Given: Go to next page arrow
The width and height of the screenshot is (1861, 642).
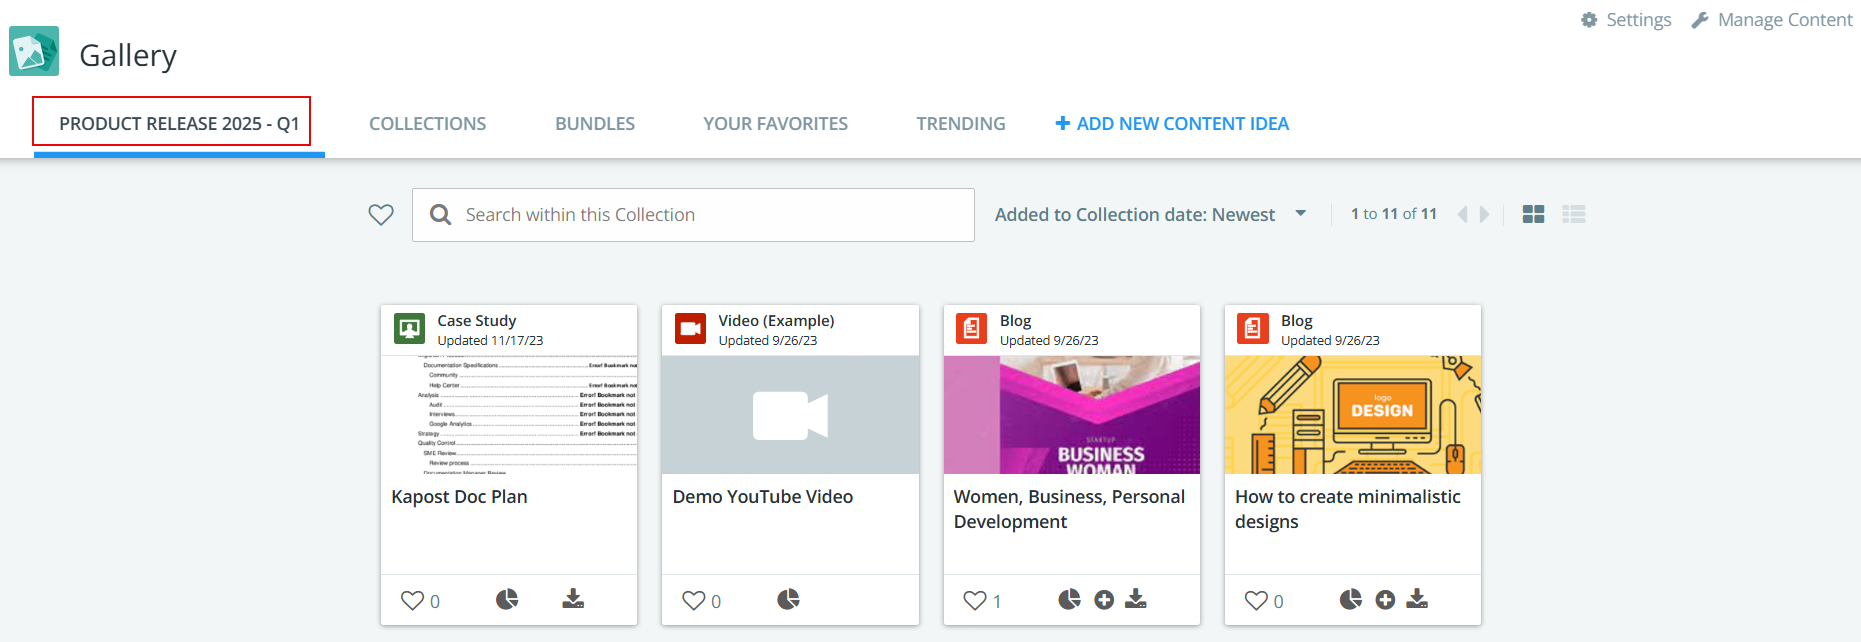Looking at the screenshot, I should coord(1485,214).
